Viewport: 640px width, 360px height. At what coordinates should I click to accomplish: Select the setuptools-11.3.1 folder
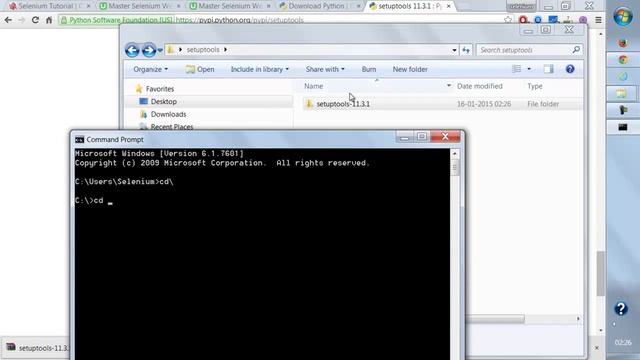pos(343,104)
